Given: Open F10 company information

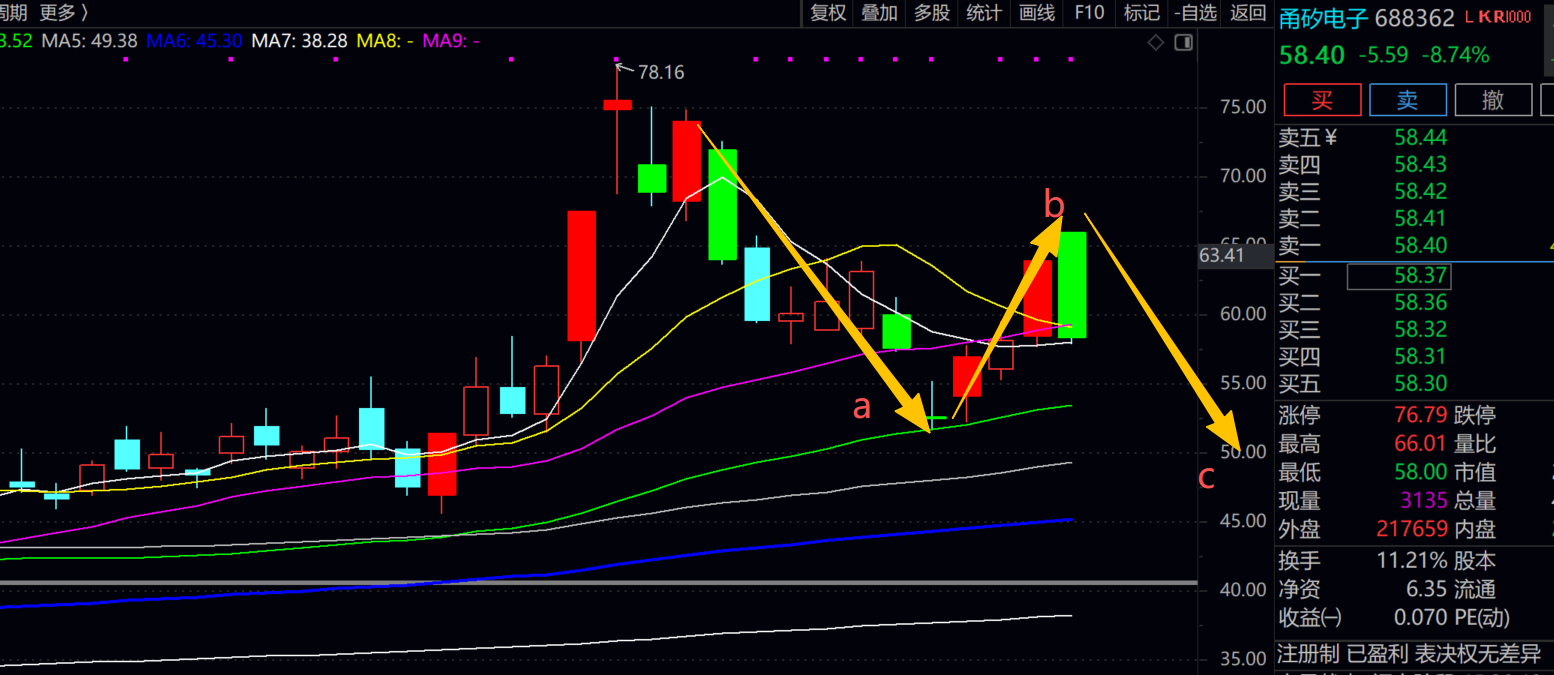Looking at the screenshot, I should point(1089,13).
